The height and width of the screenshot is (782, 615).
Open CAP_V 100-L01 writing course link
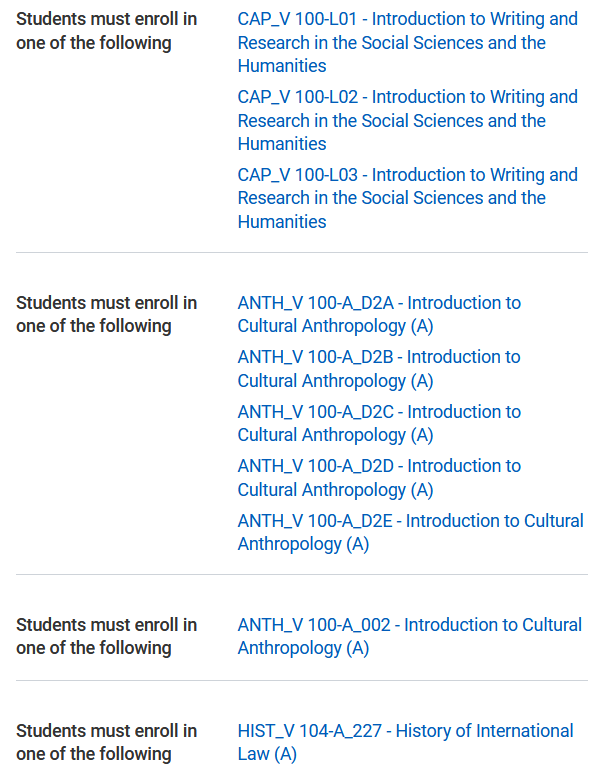click(x=408, y=42)
